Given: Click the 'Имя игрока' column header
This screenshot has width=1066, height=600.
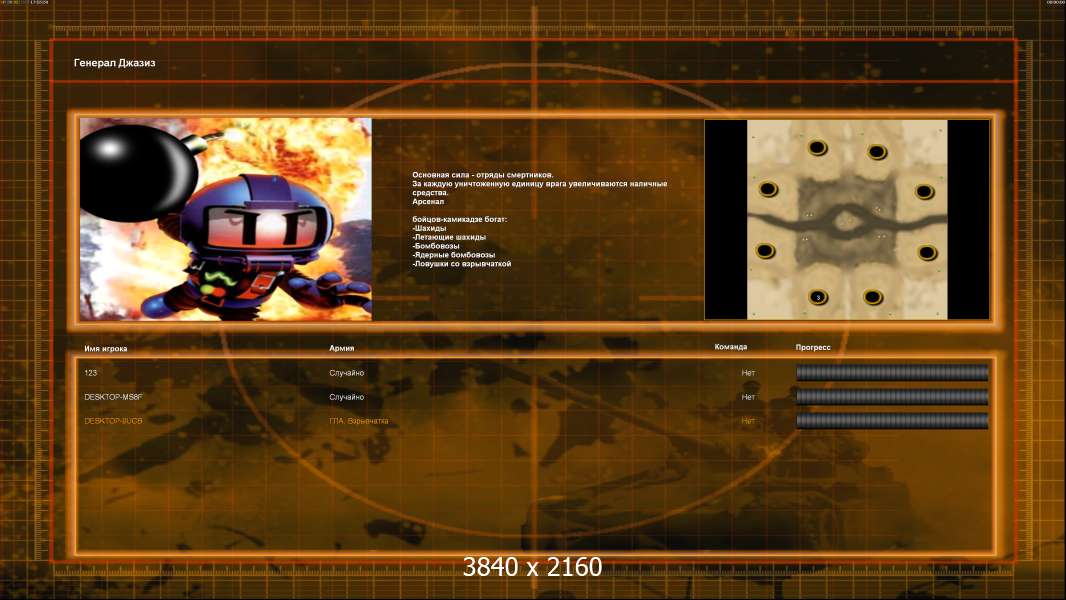Looking at the screenshot, I should click(105, 349).
